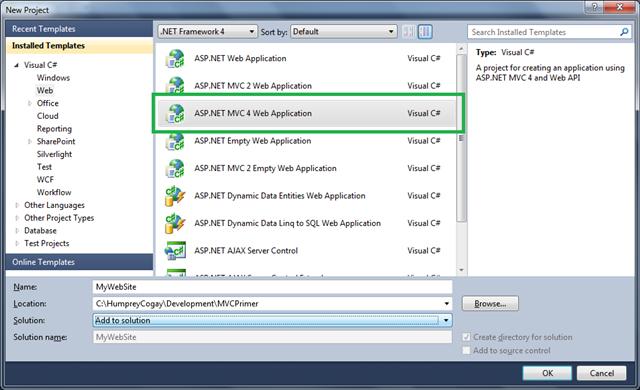
Task: Click the ASP.NET MVC 2 Web Application icon
Action: tap(175, 86)
